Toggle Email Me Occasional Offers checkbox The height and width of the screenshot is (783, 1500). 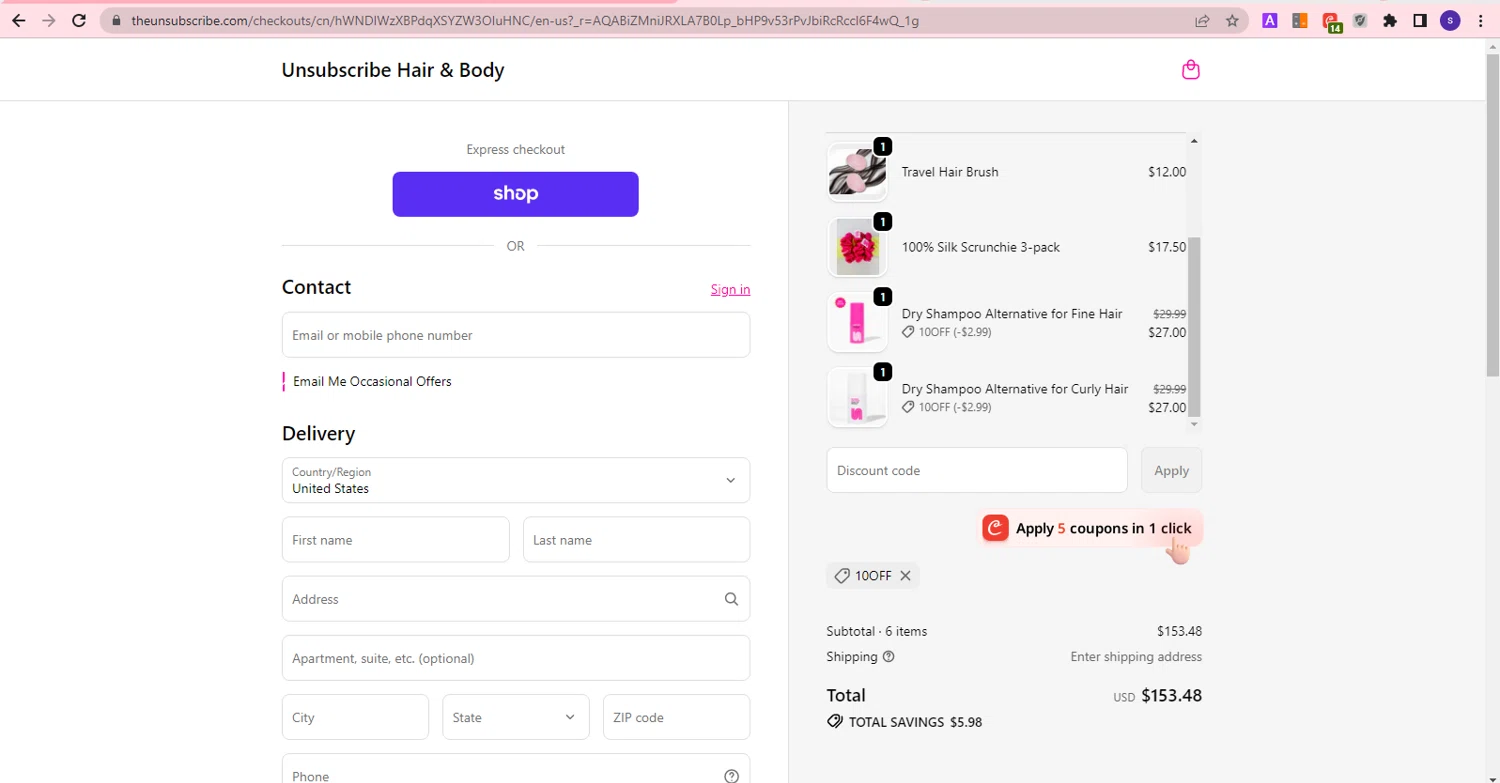coord(284,381)
